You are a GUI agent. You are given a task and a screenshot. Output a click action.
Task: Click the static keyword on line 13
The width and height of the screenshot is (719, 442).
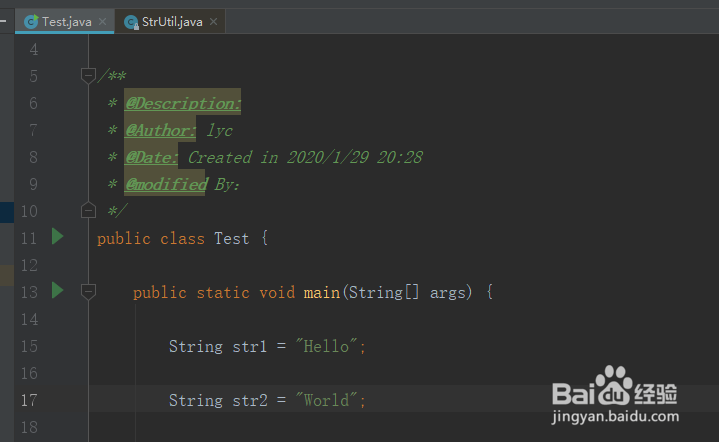tap(223, 293)
